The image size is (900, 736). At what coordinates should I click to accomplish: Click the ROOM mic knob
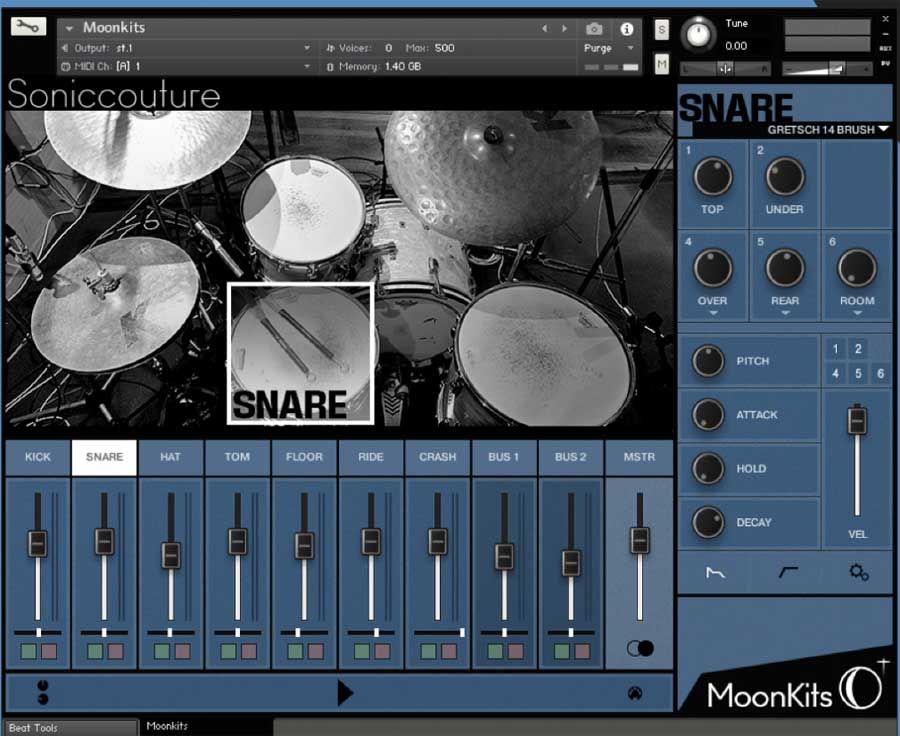click(x=857, y=268)
